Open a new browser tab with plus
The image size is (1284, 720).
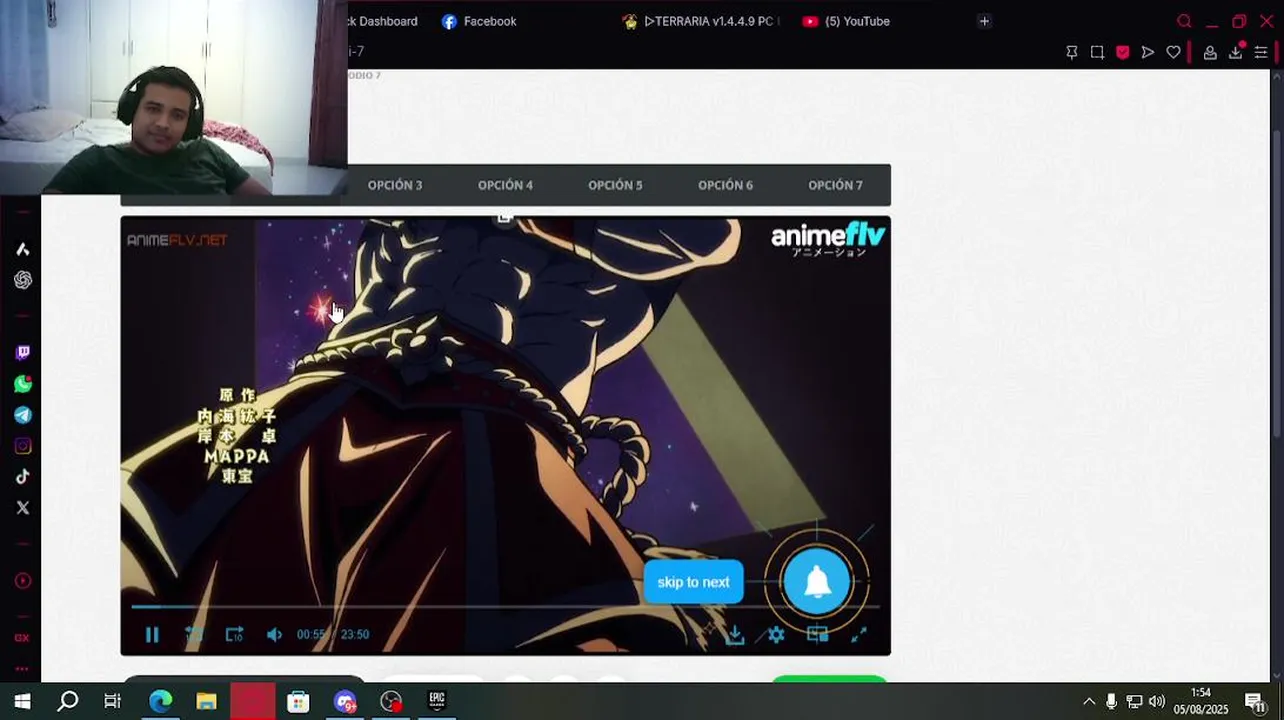(984, 21)
